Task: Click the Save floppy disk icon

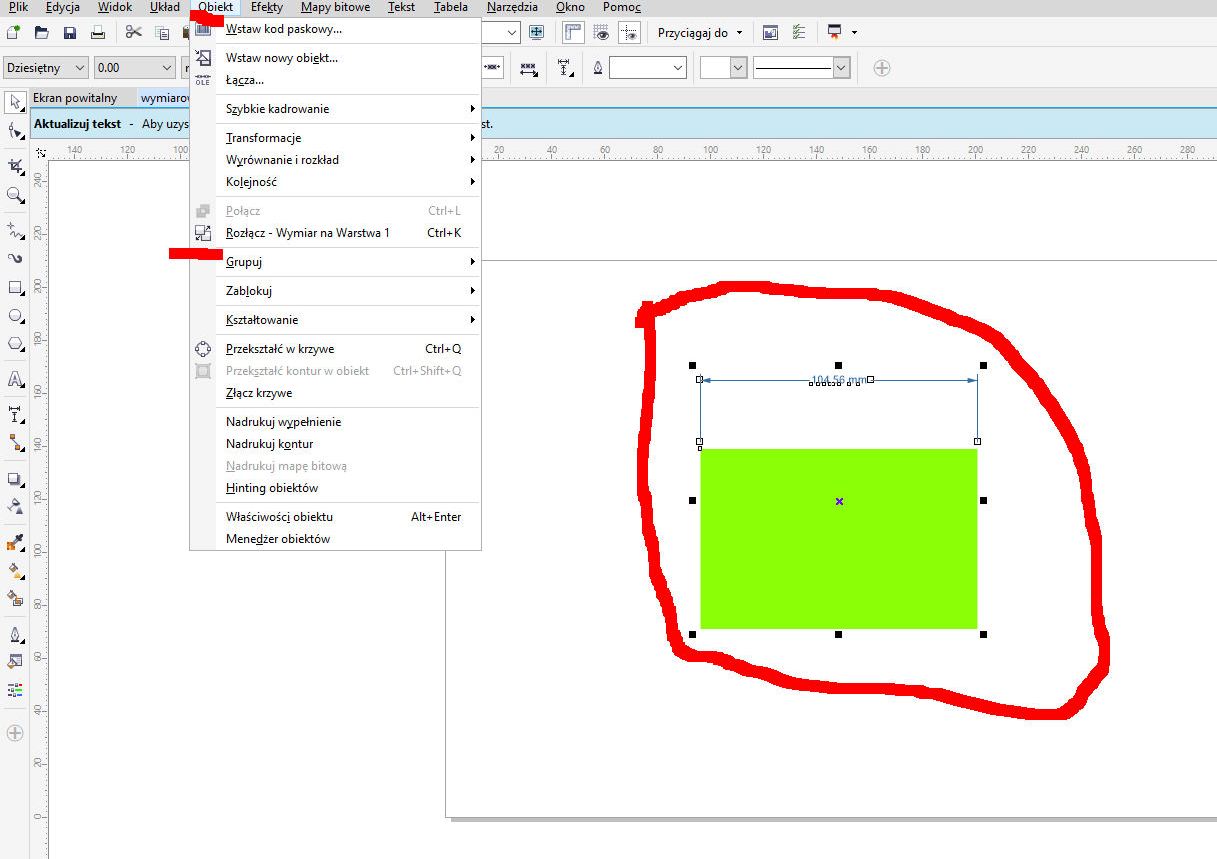Action: click(70, 33)
